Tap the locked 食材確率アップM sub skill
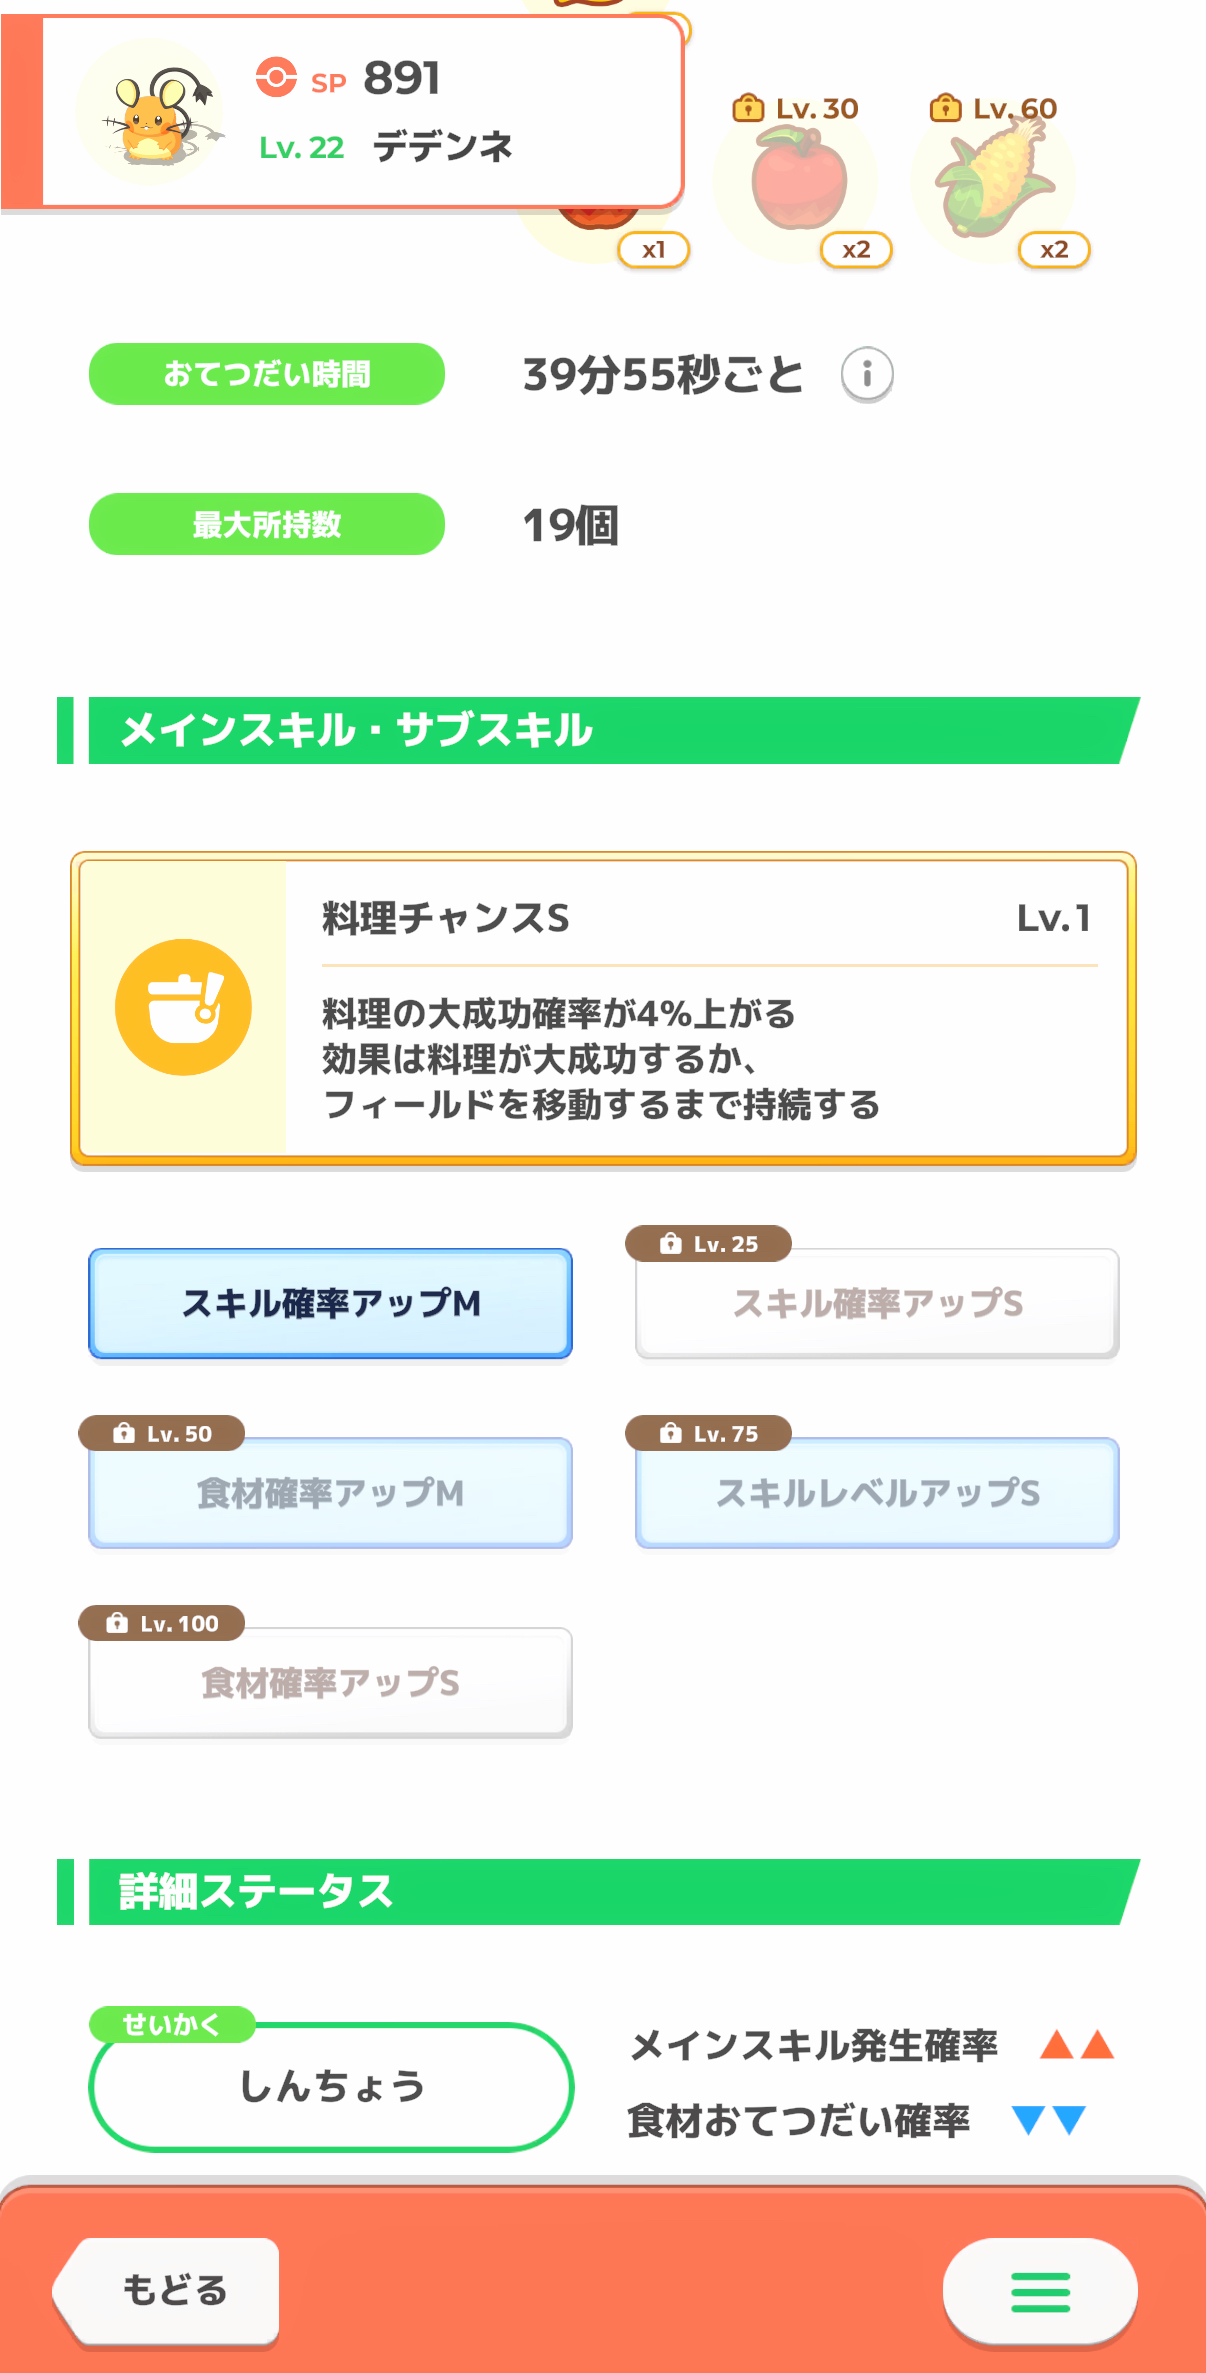Image resolution: width=1206 pixels, height=2373 pixels. point(331,1493)
